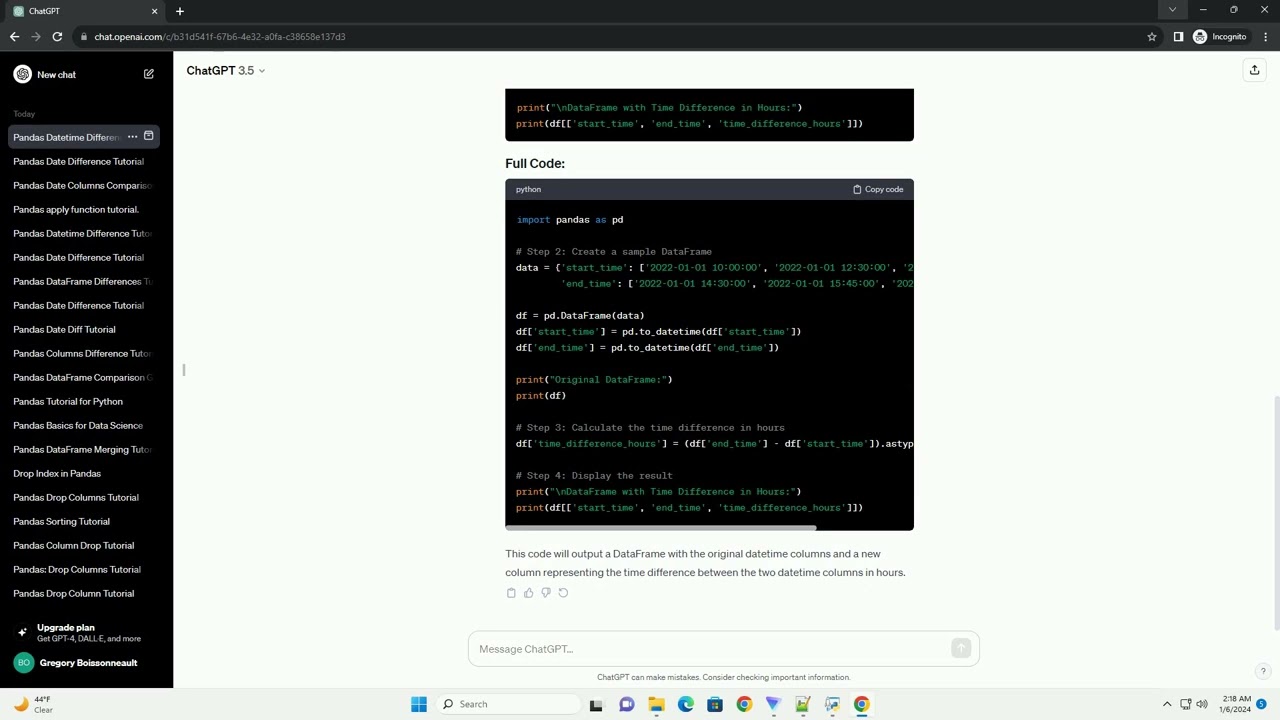Open Pandas Date Diff Tutorial chat

coord(82,330)
